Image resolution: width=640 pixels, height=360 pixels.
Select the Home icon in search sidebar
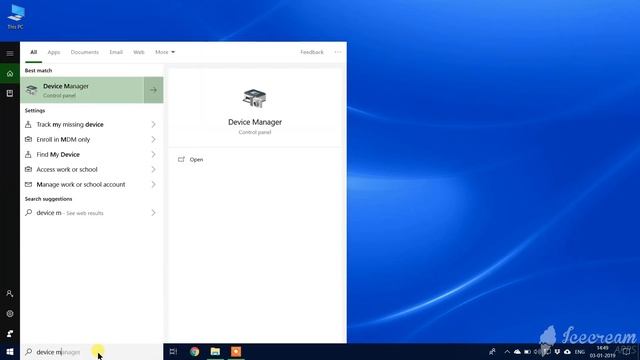click(10, 73)
